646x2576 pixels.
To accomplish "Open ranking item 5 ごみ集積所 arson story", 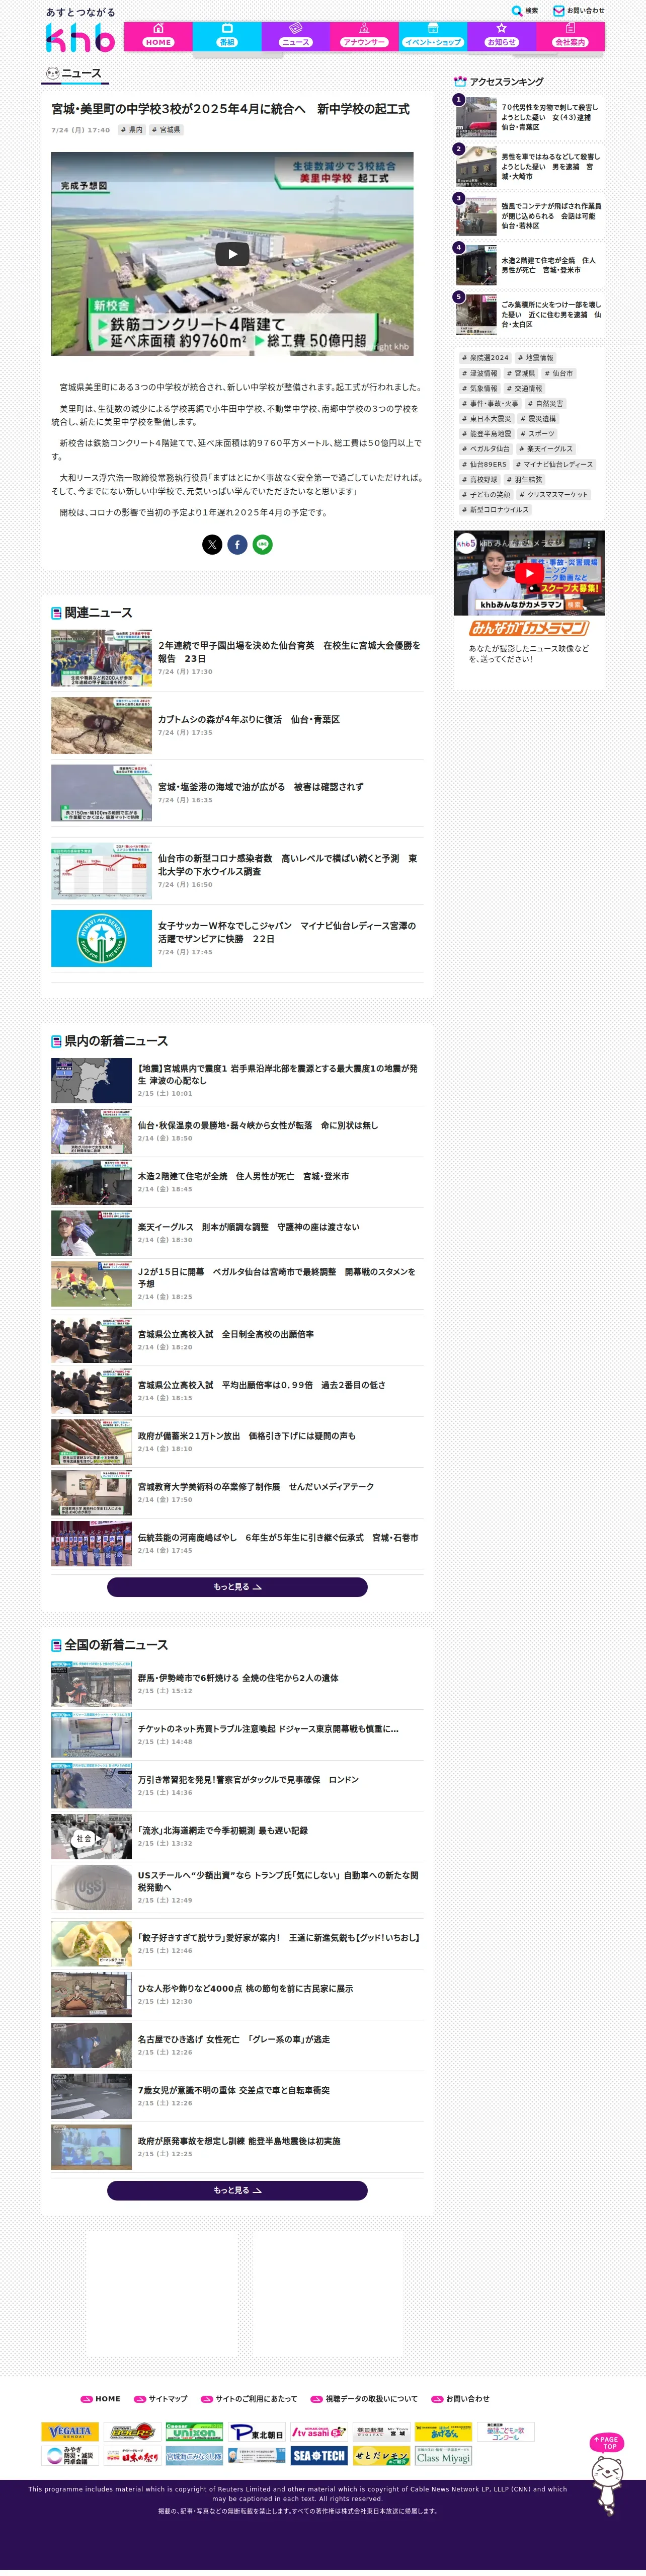I will 528,314.
